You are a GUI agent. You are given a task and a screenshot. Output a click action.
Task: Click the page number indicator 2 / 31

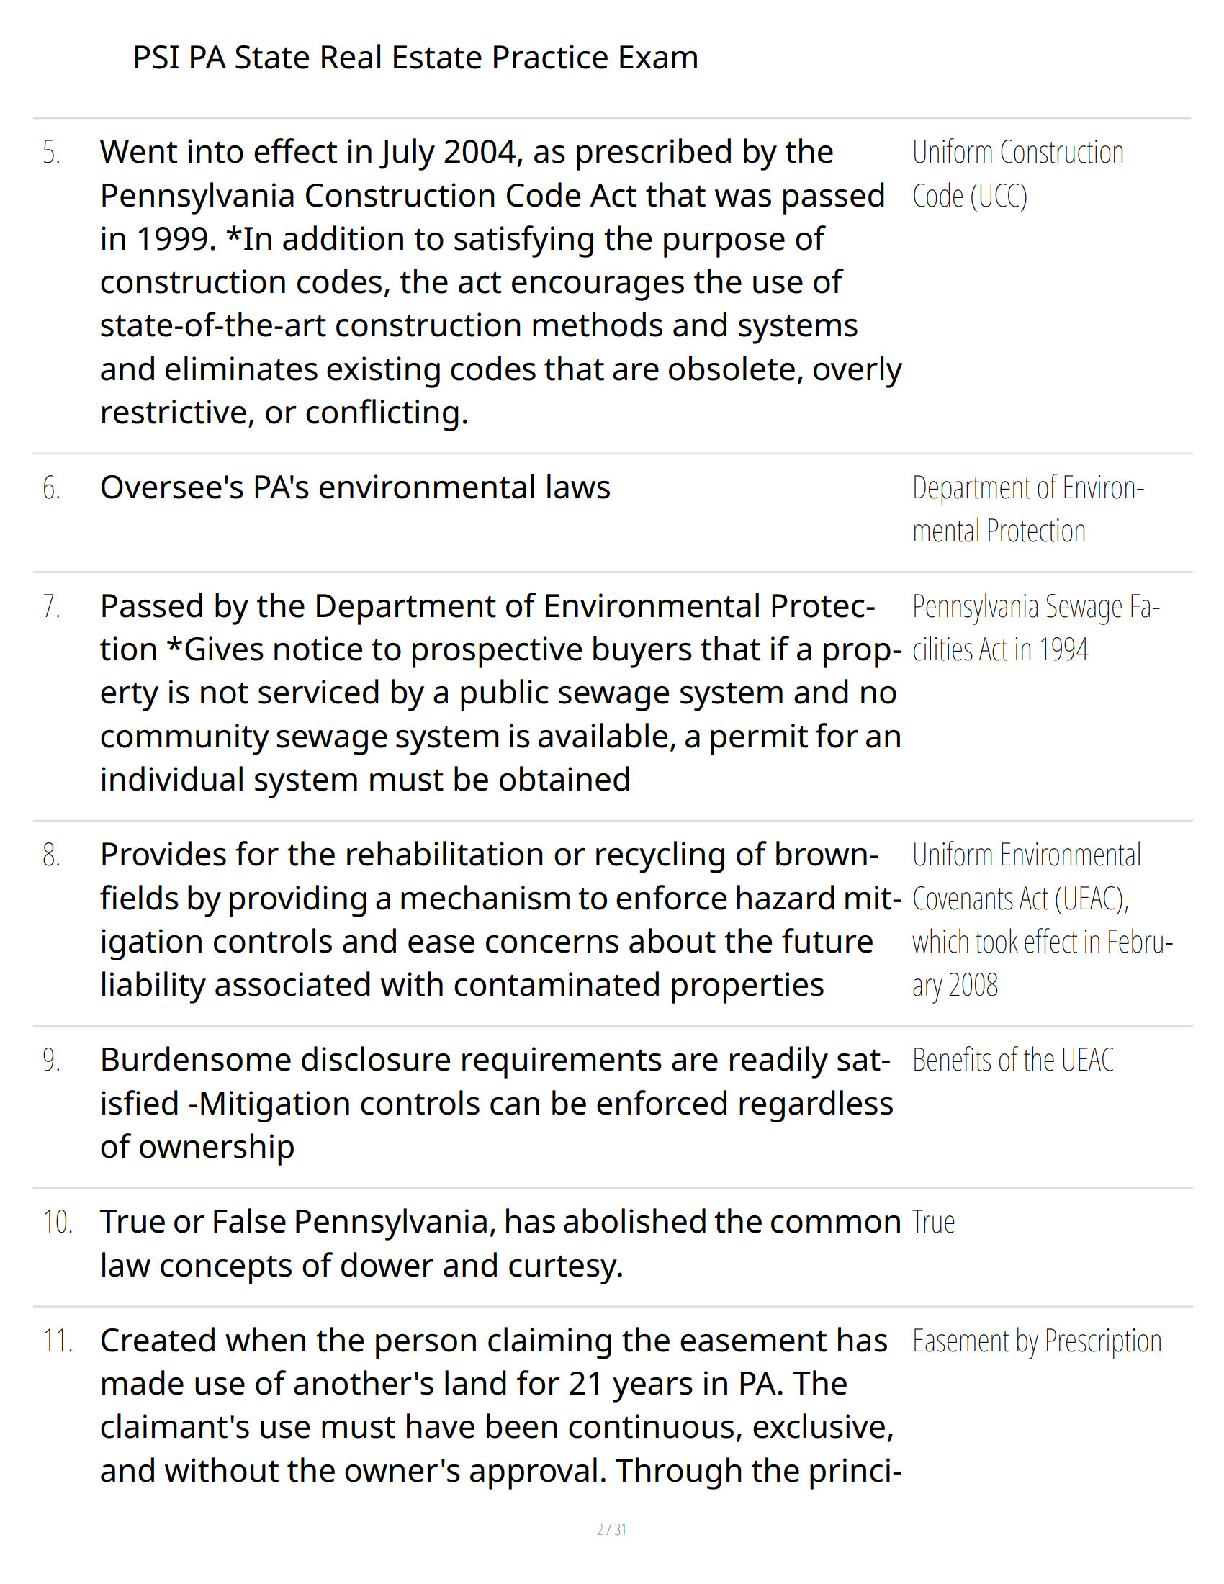click(612, 1529)
